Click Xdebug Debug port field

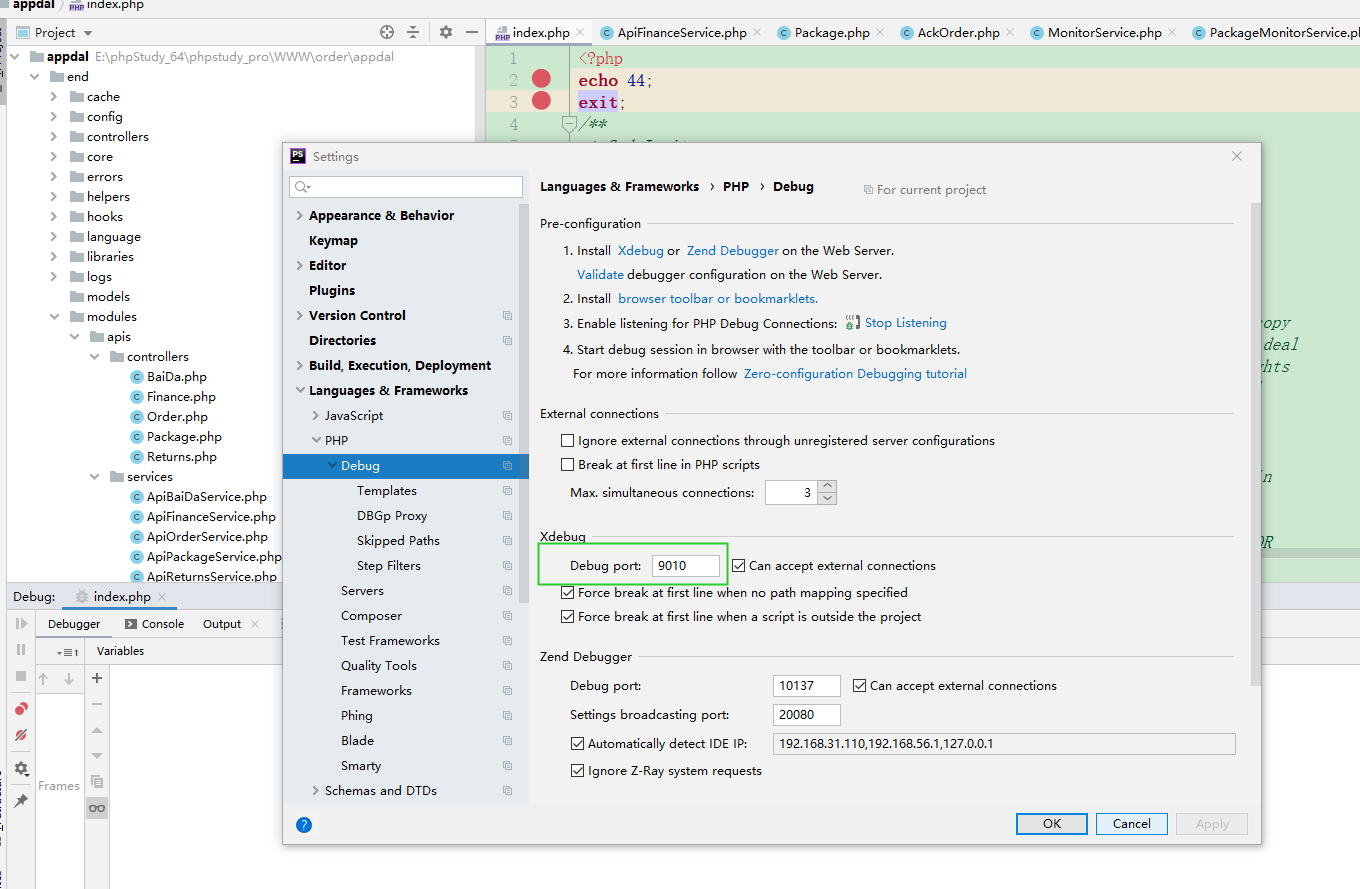(685, 566)
